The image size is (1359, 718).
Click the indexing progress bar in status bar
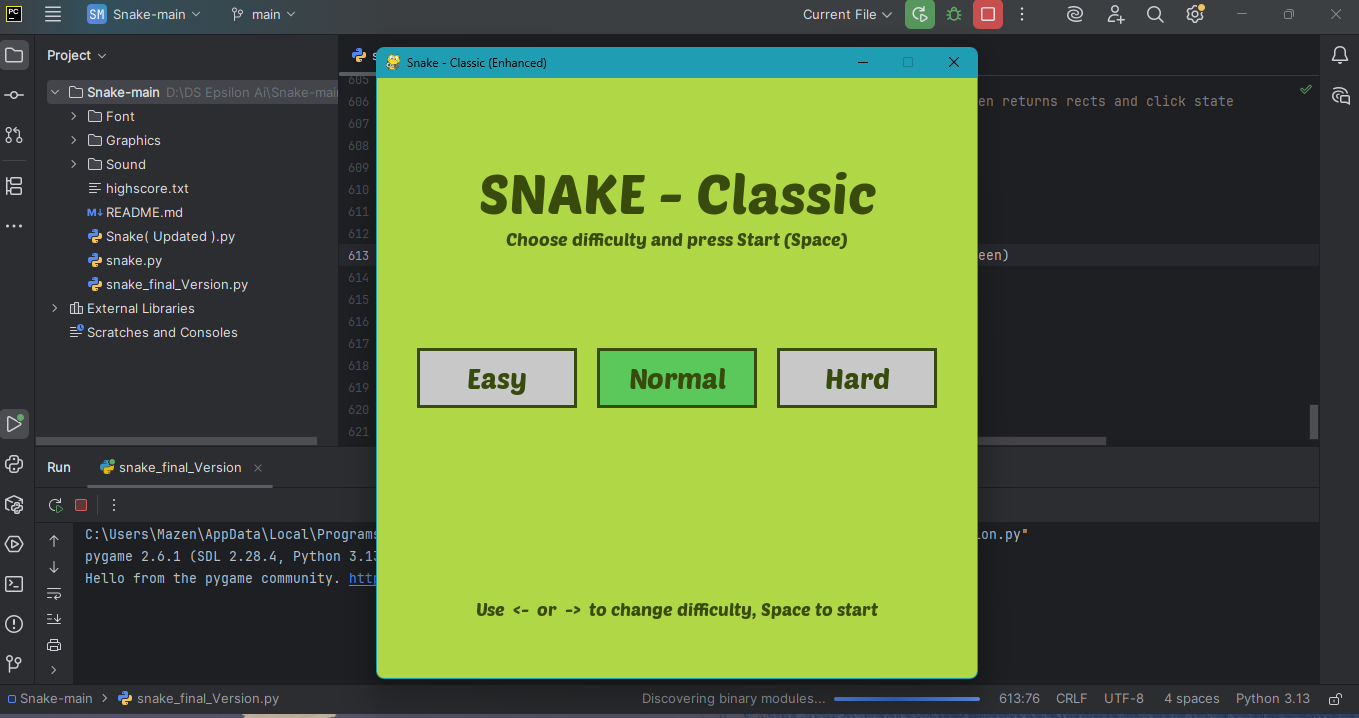[906, 699]
